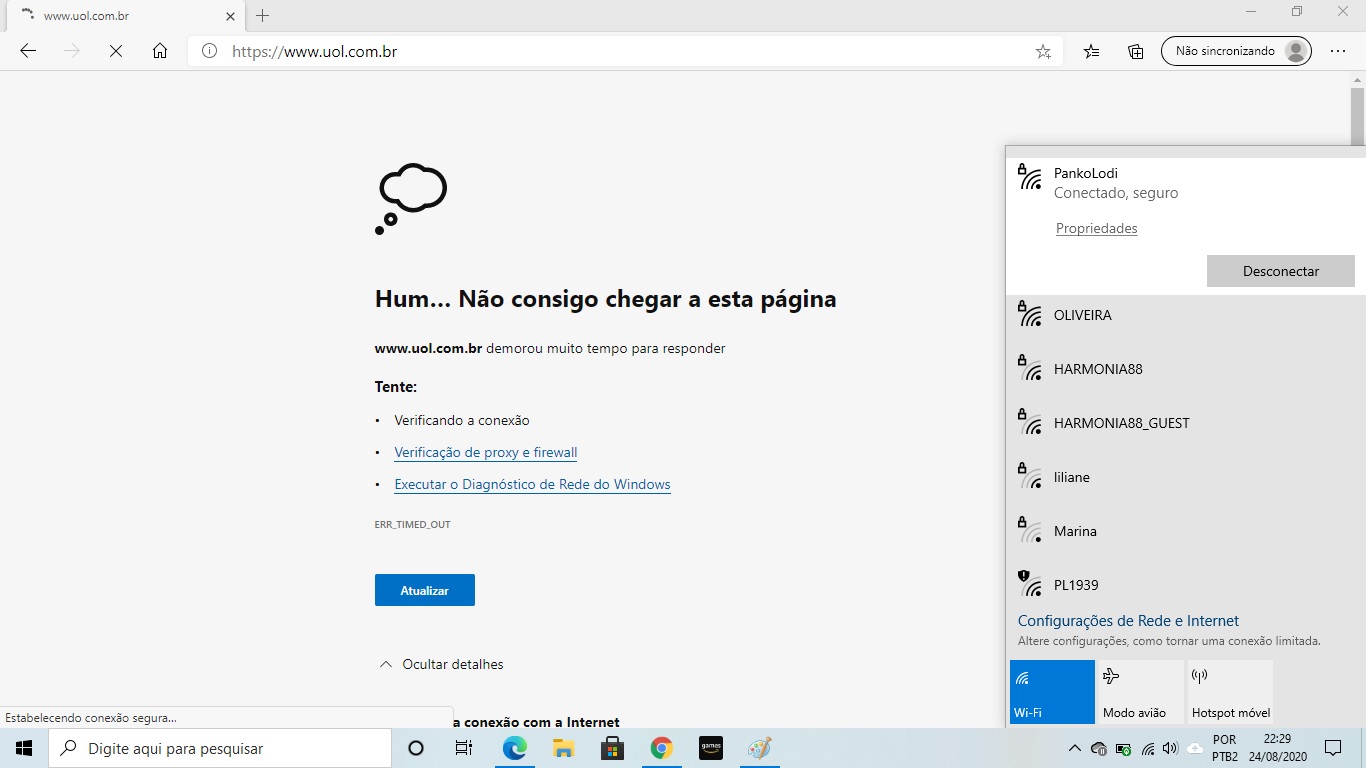Close the www.uol.com.br tab

[x=230, y=16]
